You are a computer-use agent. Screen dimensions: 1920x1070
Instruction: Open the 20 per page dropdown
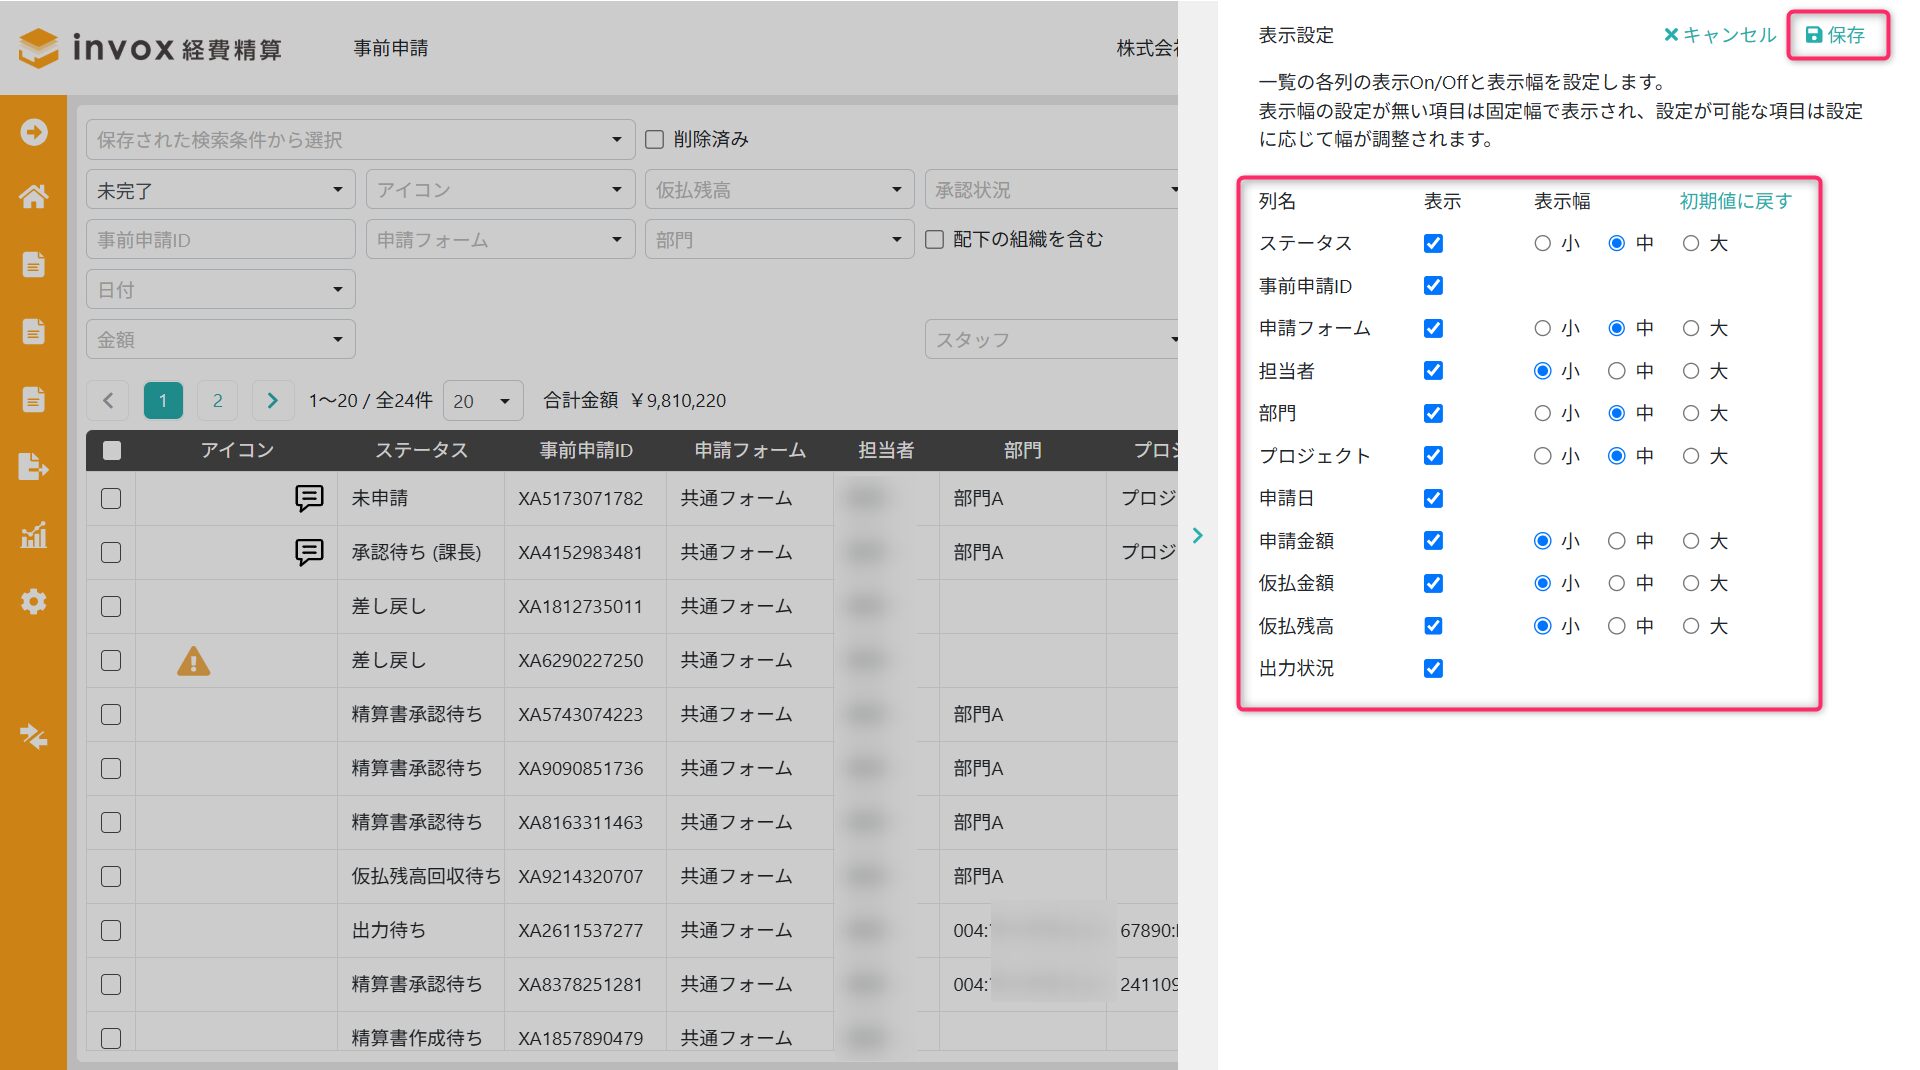coord(482,401)
